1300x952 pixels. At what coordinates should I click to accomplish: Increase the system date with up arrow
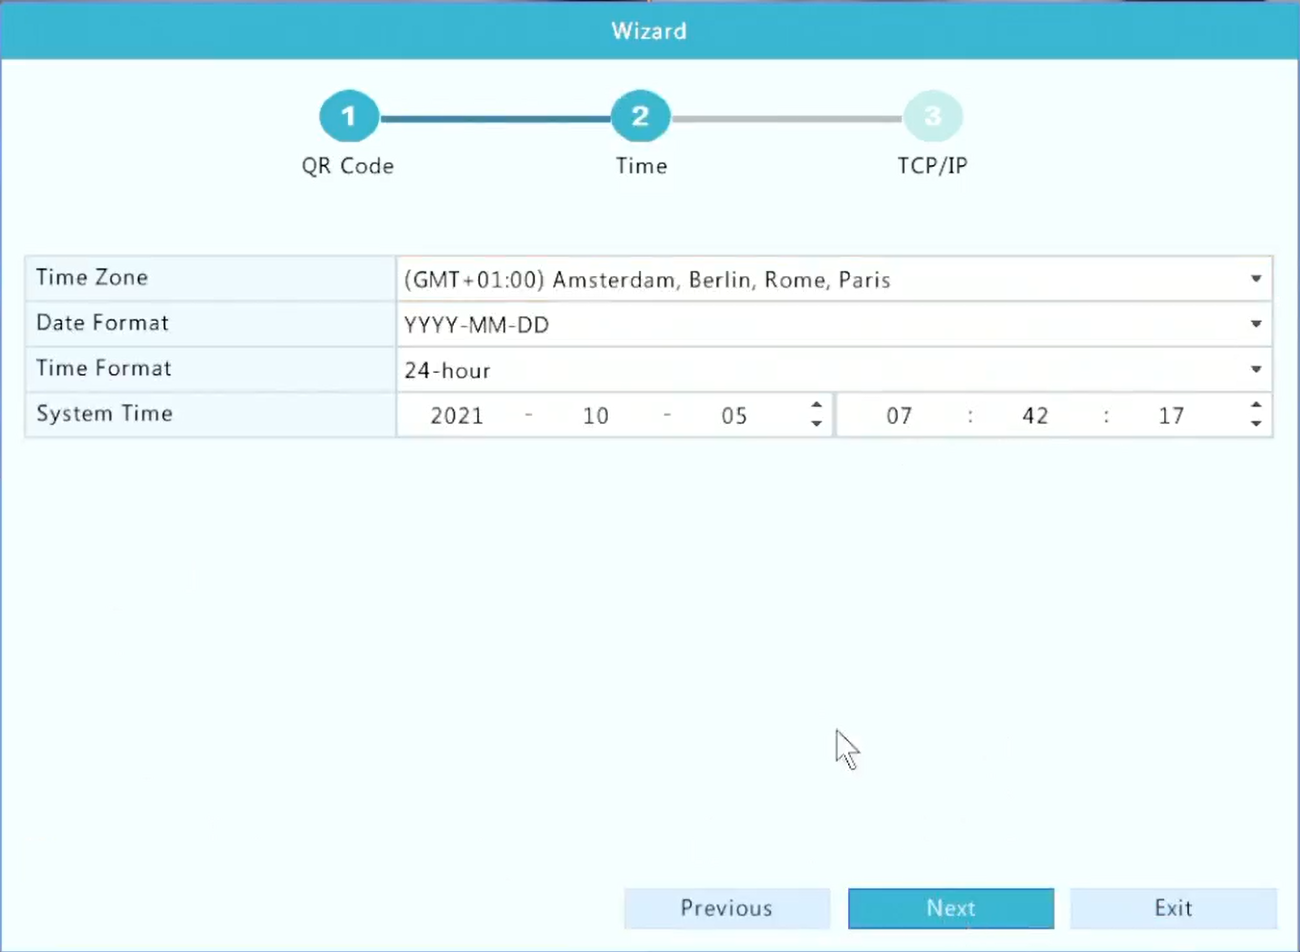coord(816,405)
